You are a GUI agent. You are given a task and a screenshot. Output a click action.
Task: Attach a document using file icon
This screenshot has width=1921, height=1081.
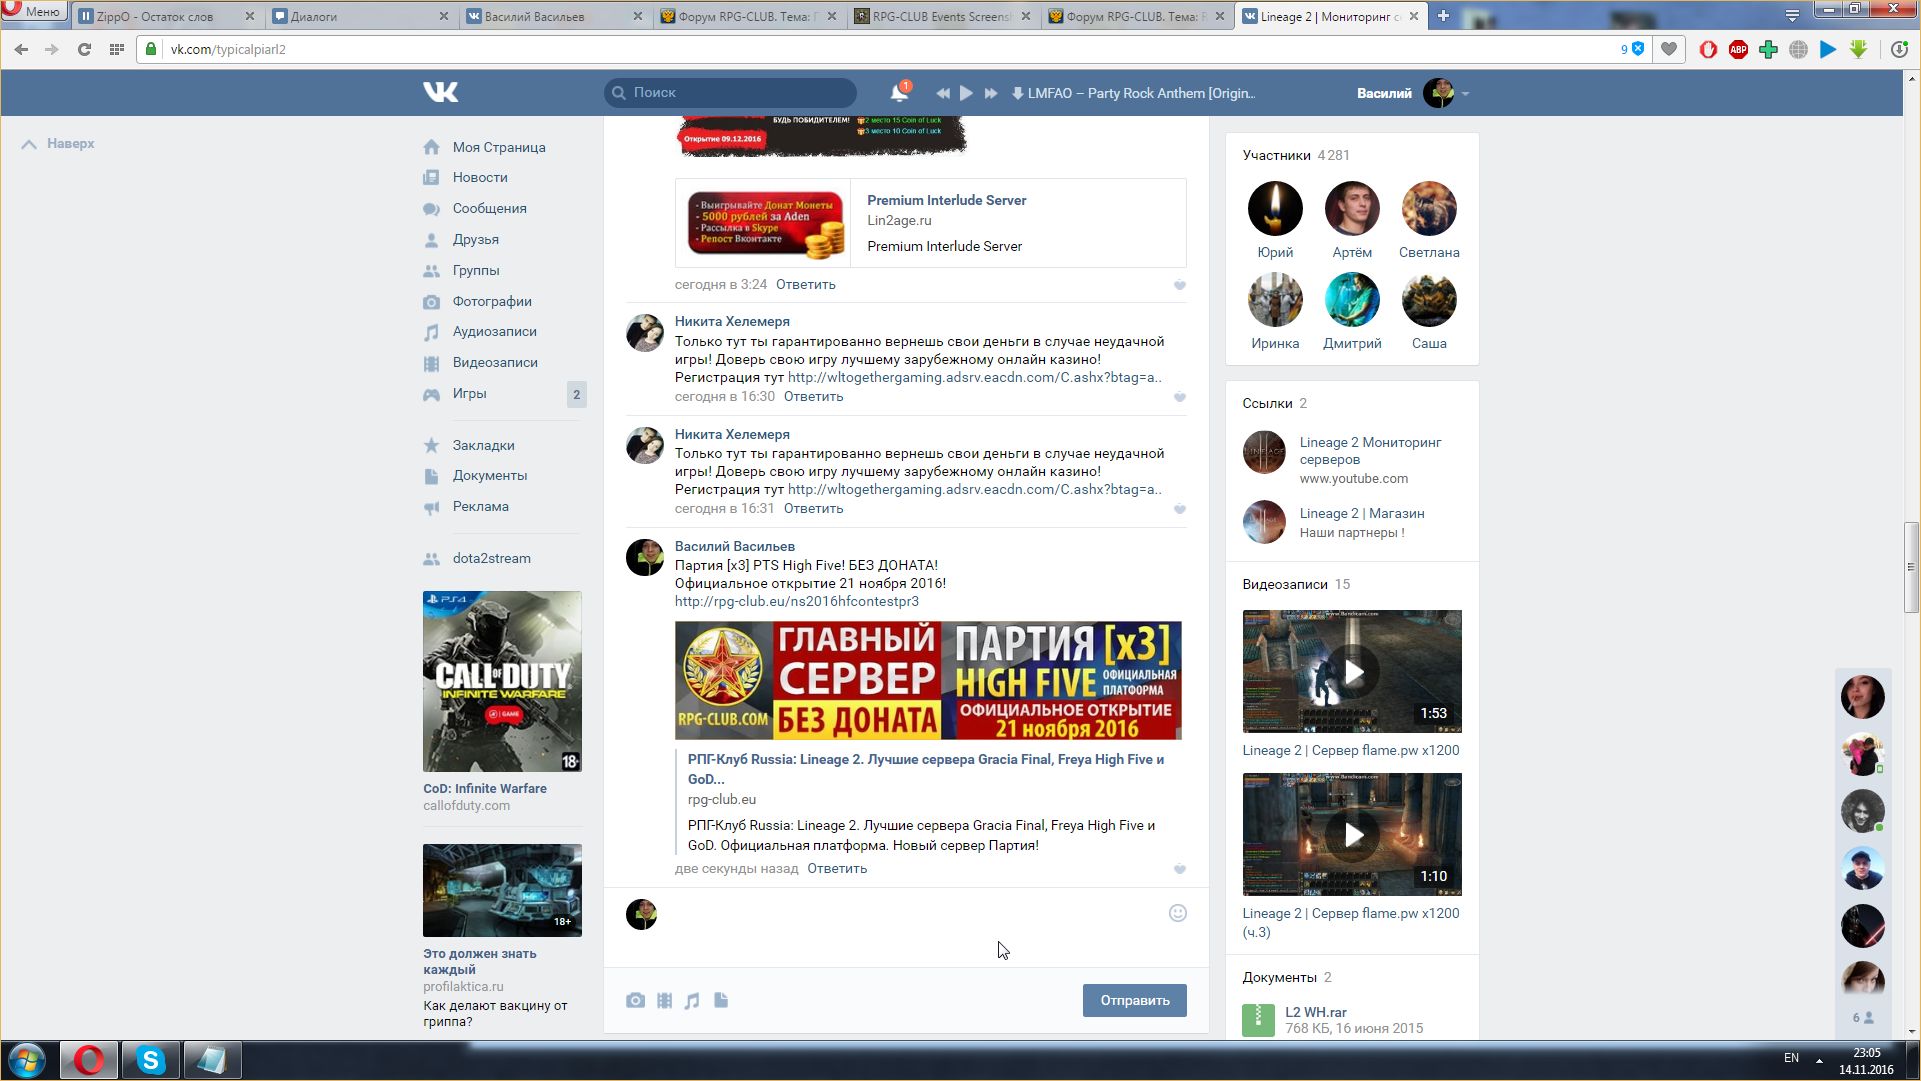(x=721, y=1000)
